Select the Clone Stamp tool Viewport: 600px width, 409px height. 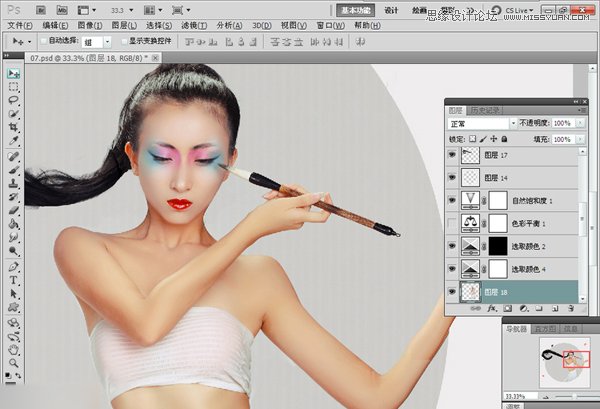pyautogui.click(x=13, y=183)
